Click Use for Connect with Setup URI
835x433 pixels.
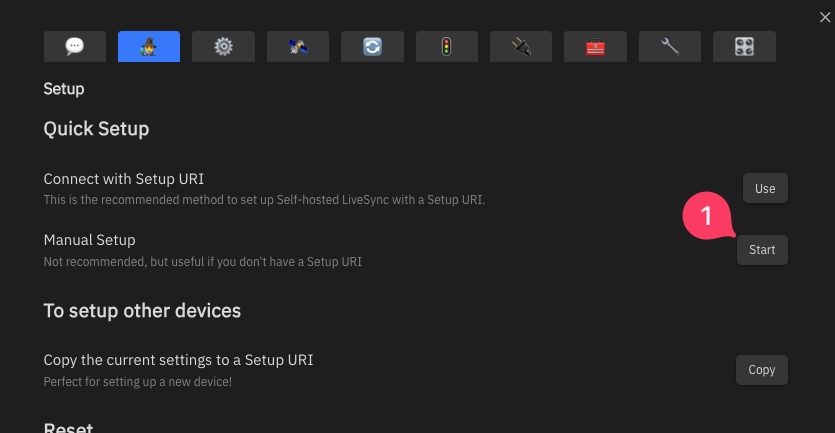[x=765, y=188]
